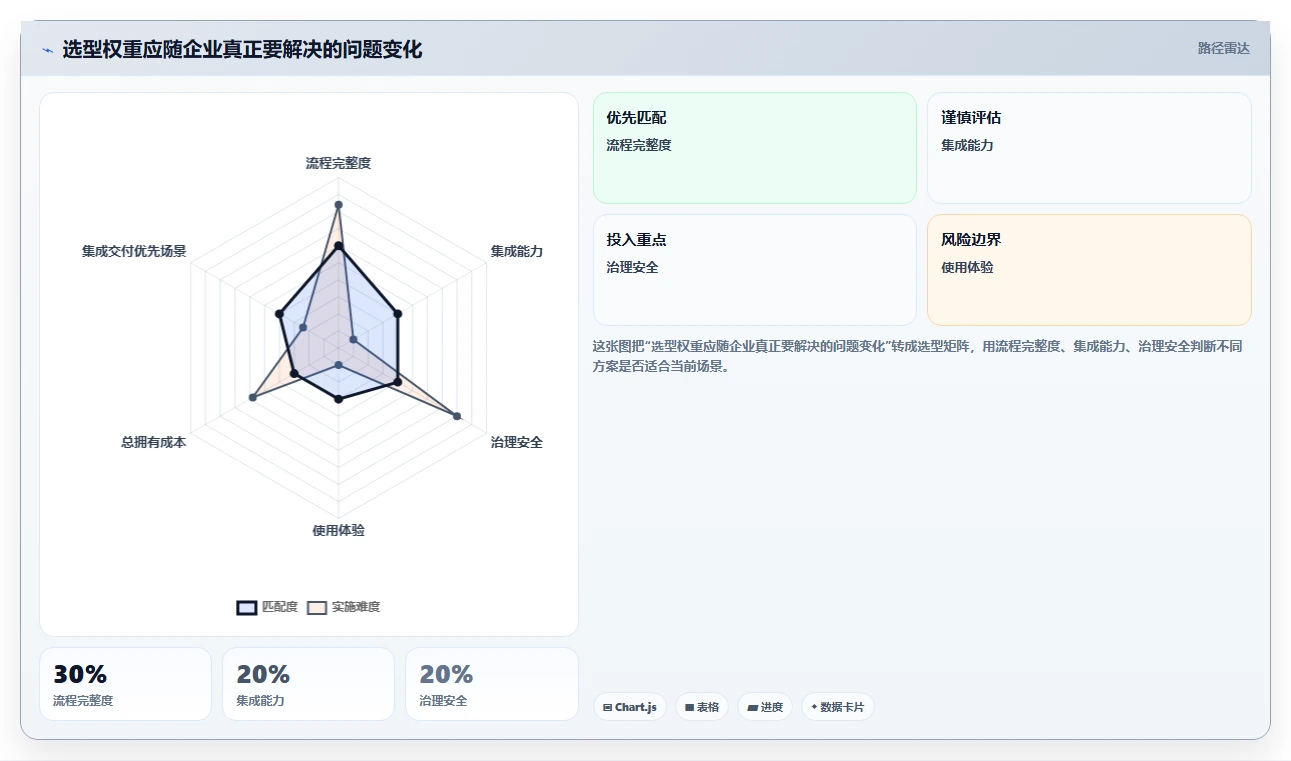The width and height of the screenshot is (1291, 761).
Task: Click the 20% value in the 治理安全 stat card
Action: [x=446, y=675]
